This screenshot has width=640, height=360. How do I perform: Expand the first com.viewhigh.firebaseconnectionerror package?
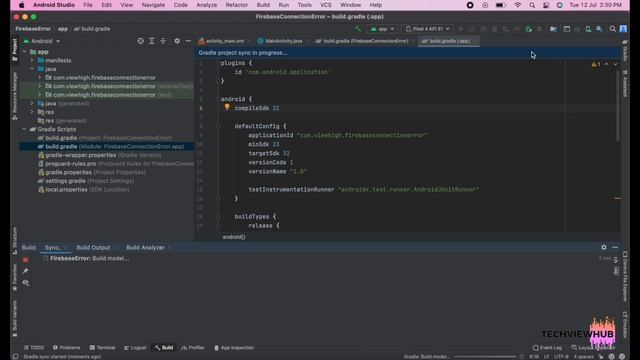click(x=40, y=78)
